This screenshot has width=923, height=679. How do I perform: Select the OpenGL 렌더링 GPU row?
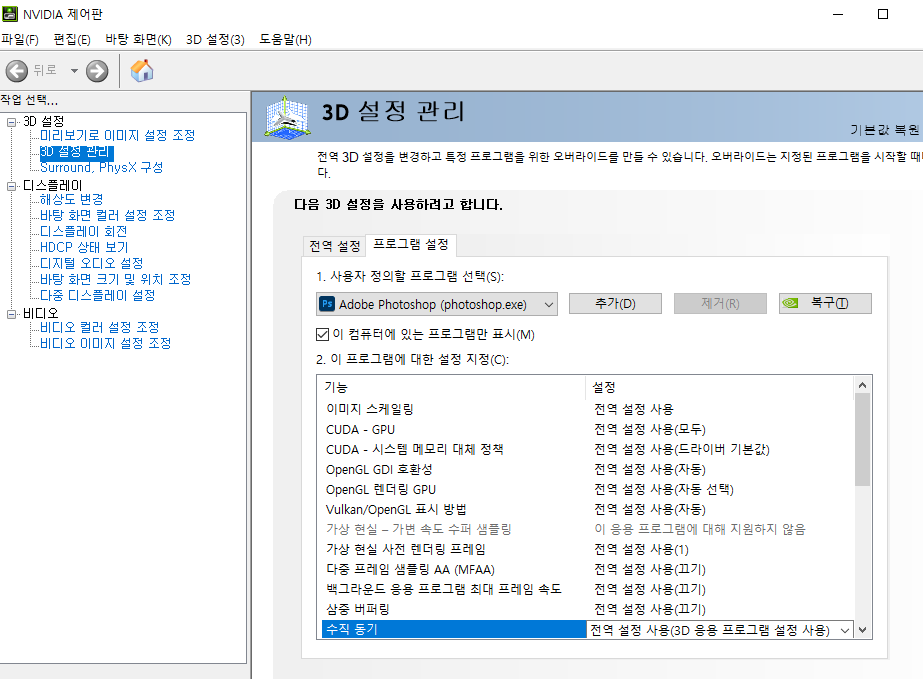(x=586, y=489)
